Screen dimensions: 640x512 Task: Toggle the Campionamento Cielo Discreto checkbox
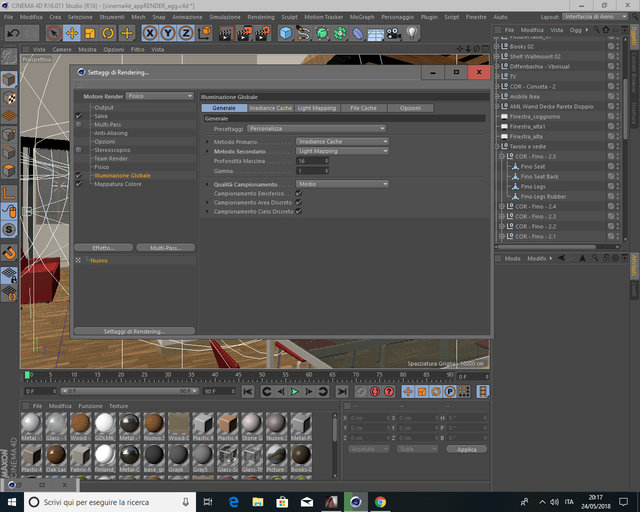point(298,211)
